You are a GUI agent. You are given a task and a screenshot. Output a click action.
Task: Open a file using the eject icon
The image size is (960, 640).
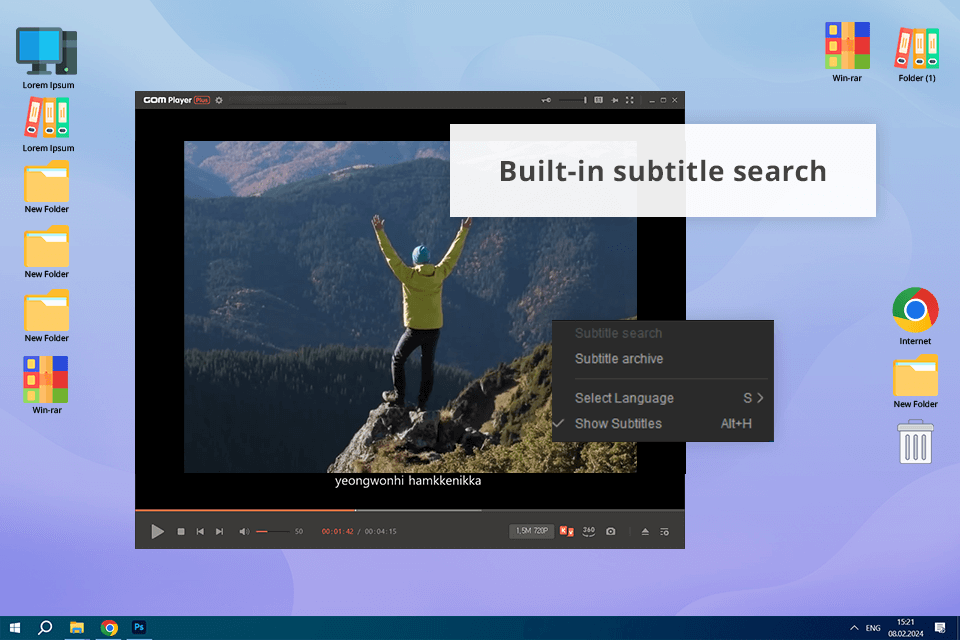coord(645,532)
